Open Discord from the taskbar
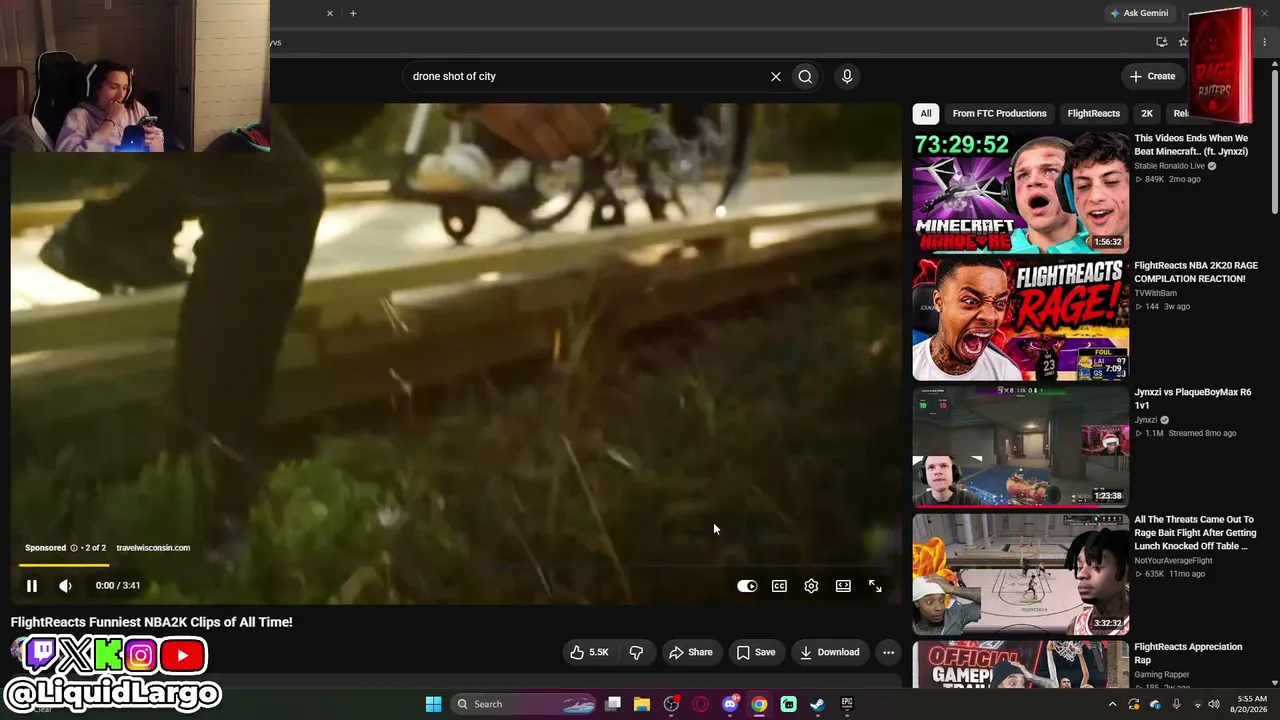This screenshot has width=1280, height=720. [x=730, y=704]
